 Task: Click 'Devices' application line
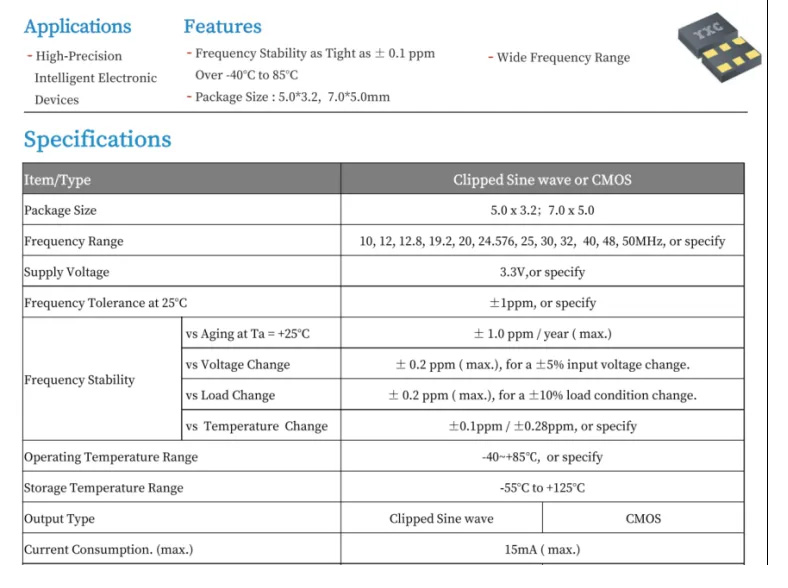(x=57, y=100)
